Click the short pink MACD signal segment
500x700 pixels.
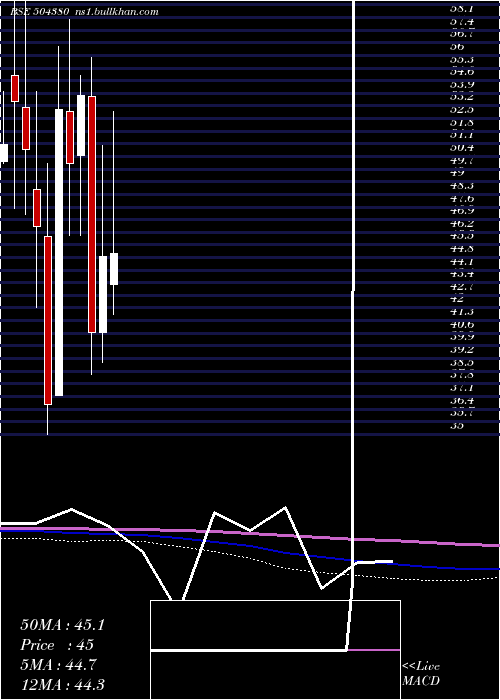(x=374, y=650)
